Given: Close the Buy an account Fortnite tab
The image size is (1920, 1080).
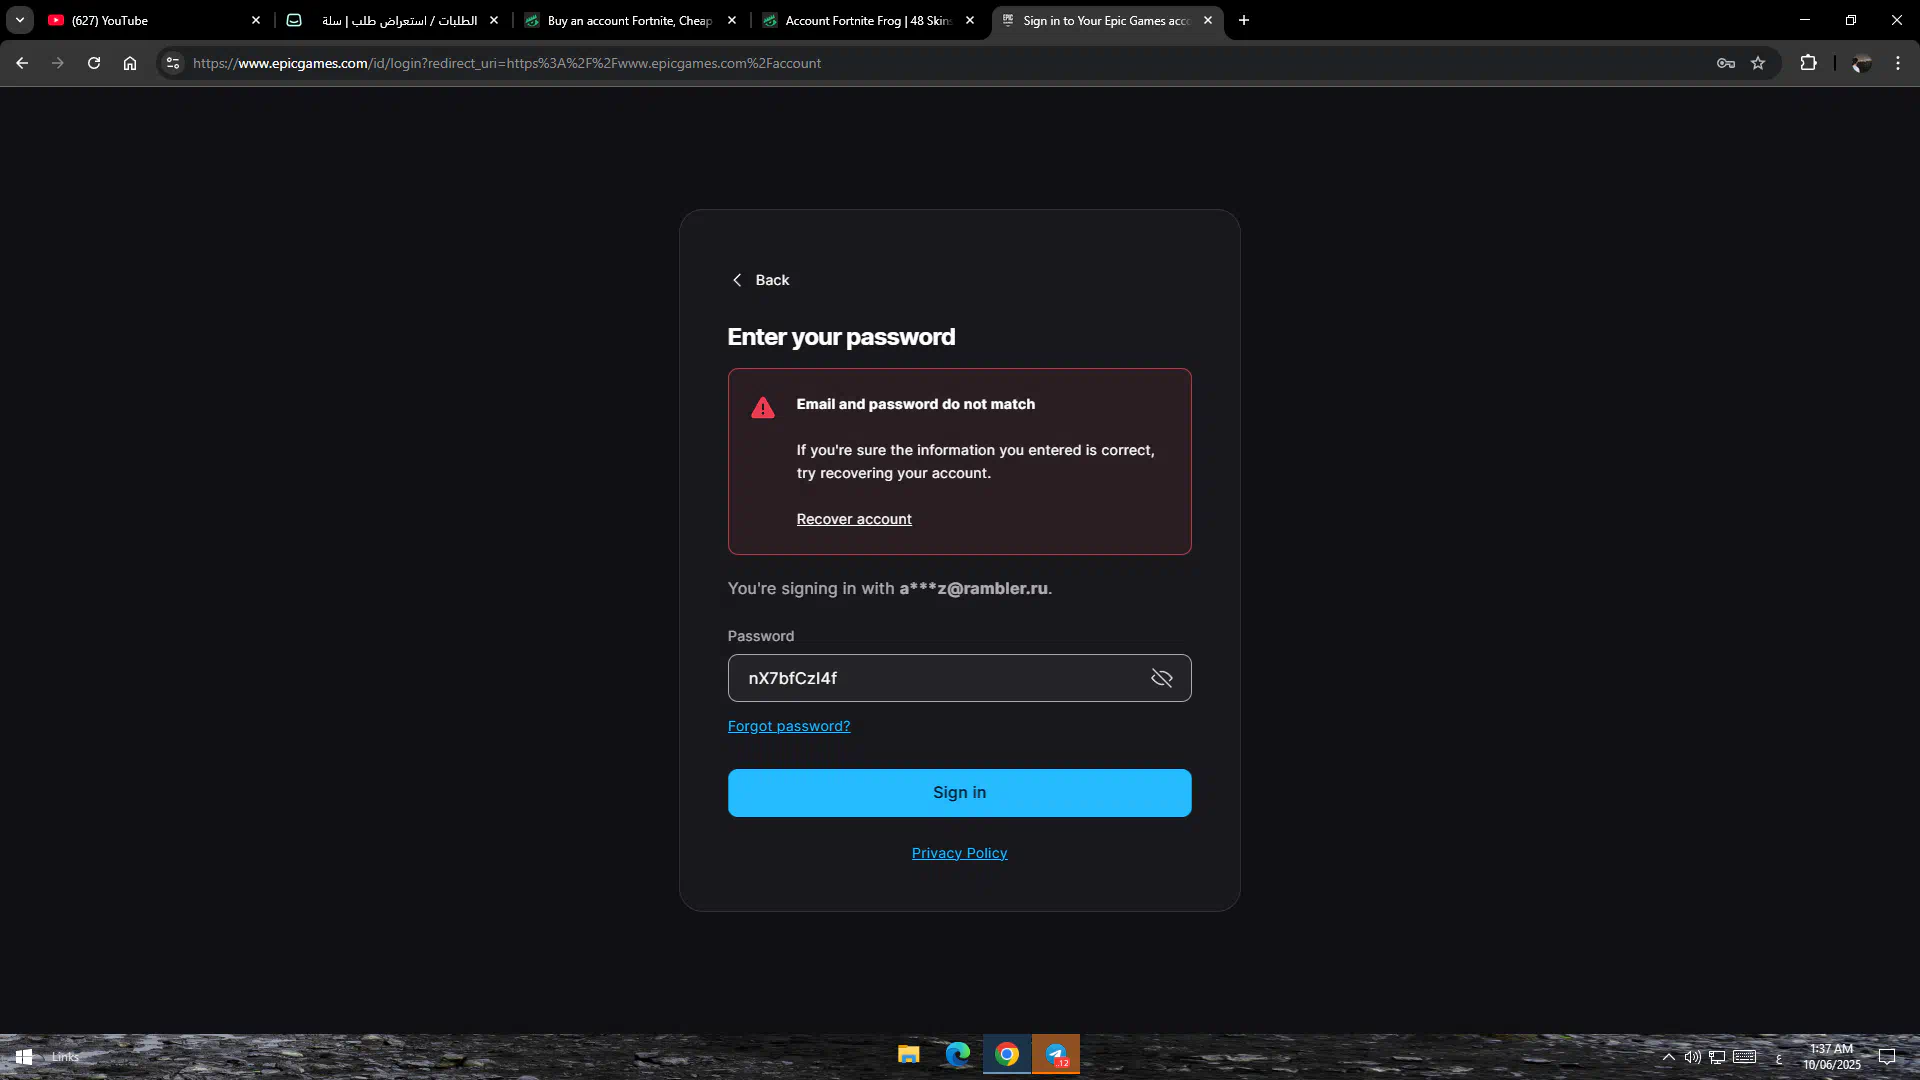Looking at the screenshot, I should [731, 20].
